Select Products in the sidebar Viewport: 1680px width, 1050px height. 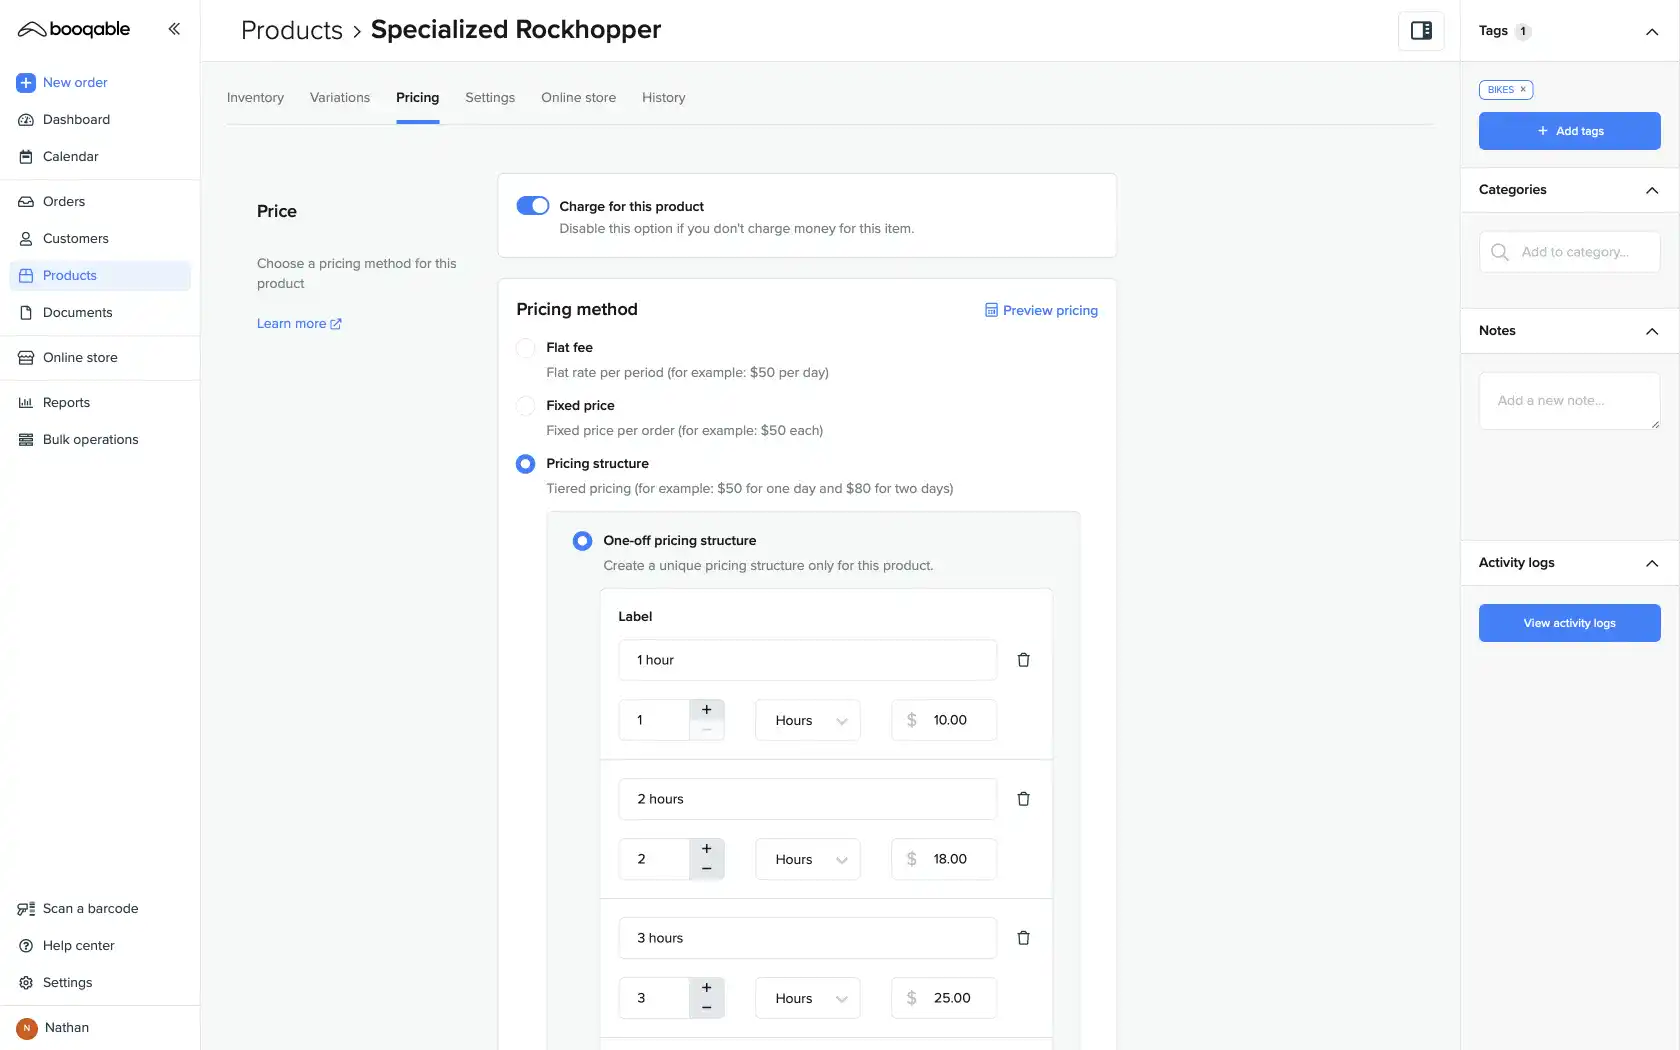coord(100,276)
